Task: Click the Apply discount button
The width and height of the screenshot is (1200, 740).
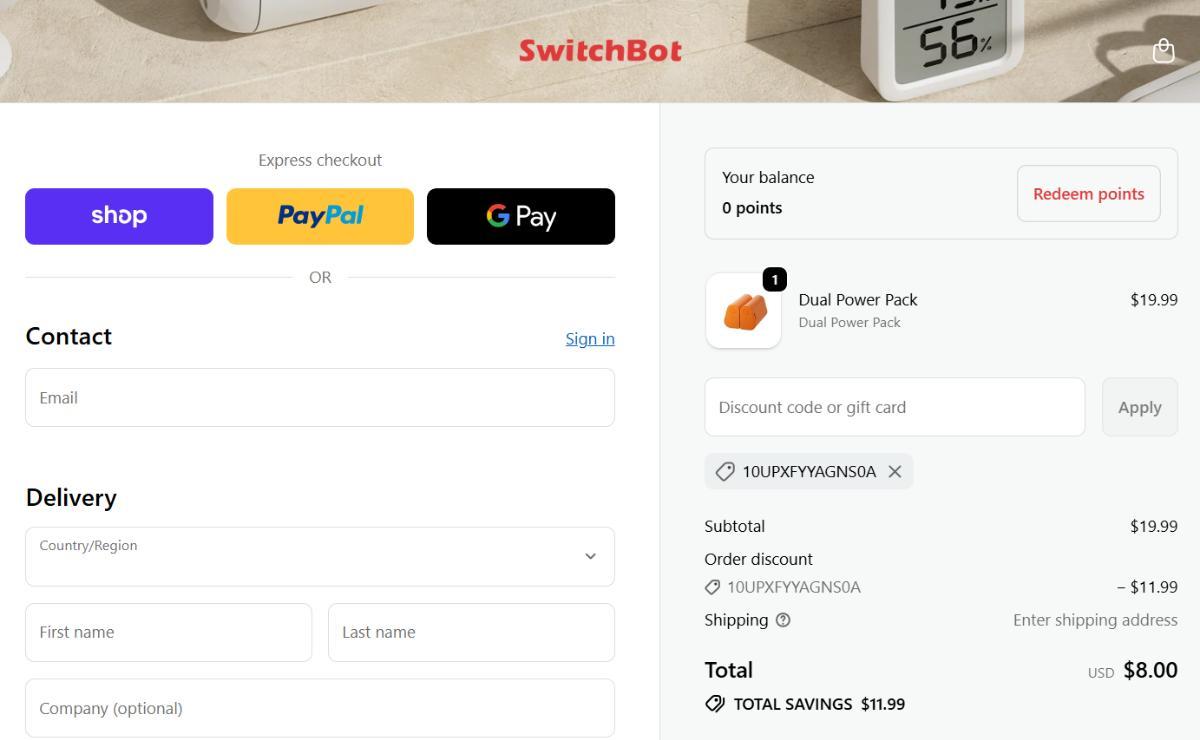Action: (x=1139, y=407)
